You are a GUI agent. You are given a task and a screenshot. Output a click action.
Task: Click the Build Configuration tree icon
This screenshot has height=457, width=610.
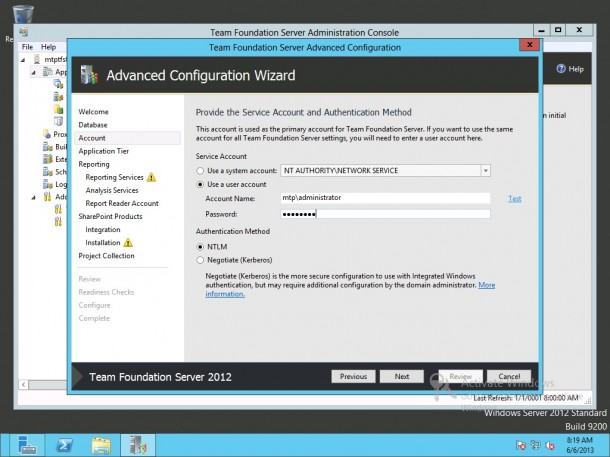[47, 147]
